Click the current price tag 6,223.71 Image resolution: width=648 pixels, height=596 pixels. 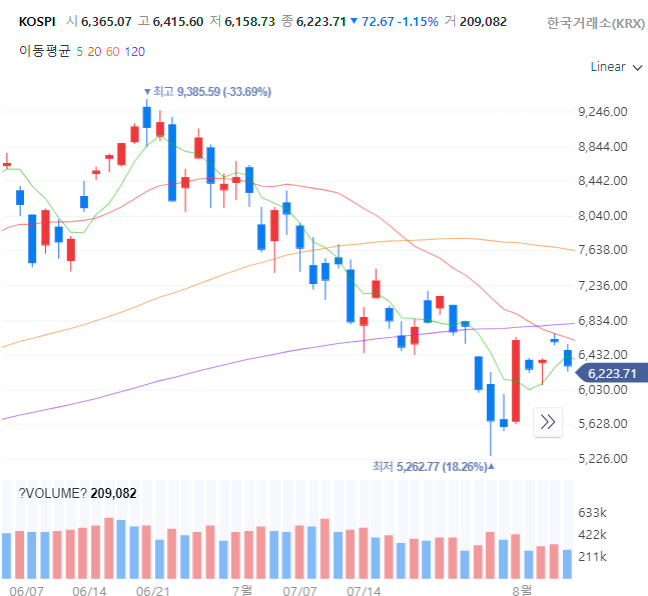pos(612,374)
